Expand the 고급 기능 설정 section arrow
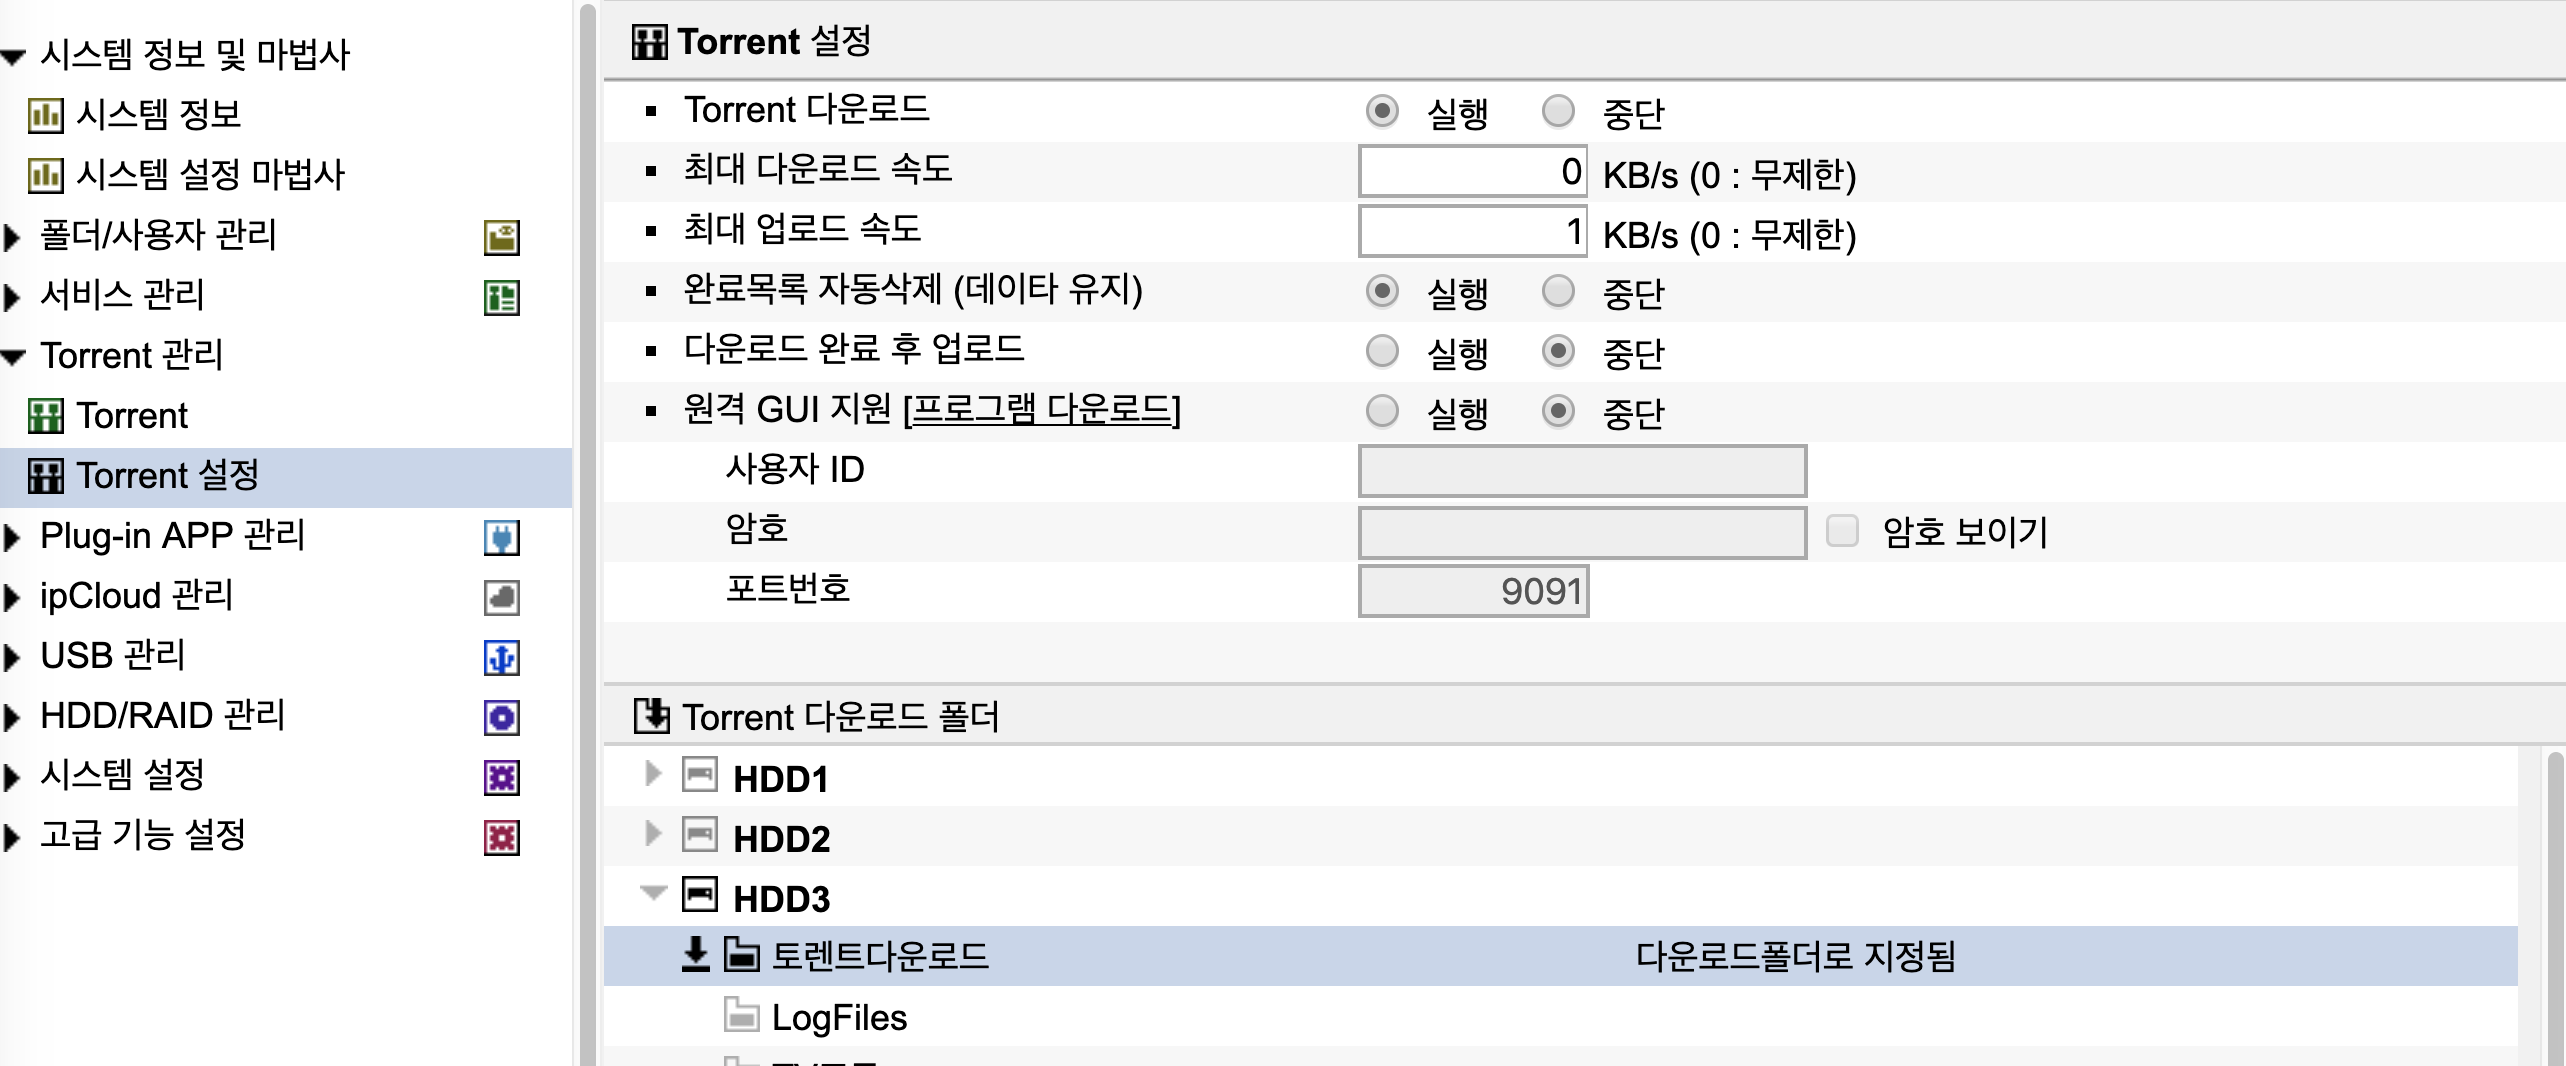The width and height of the screenshot is (2566, 1066). [x=12, y=837]
